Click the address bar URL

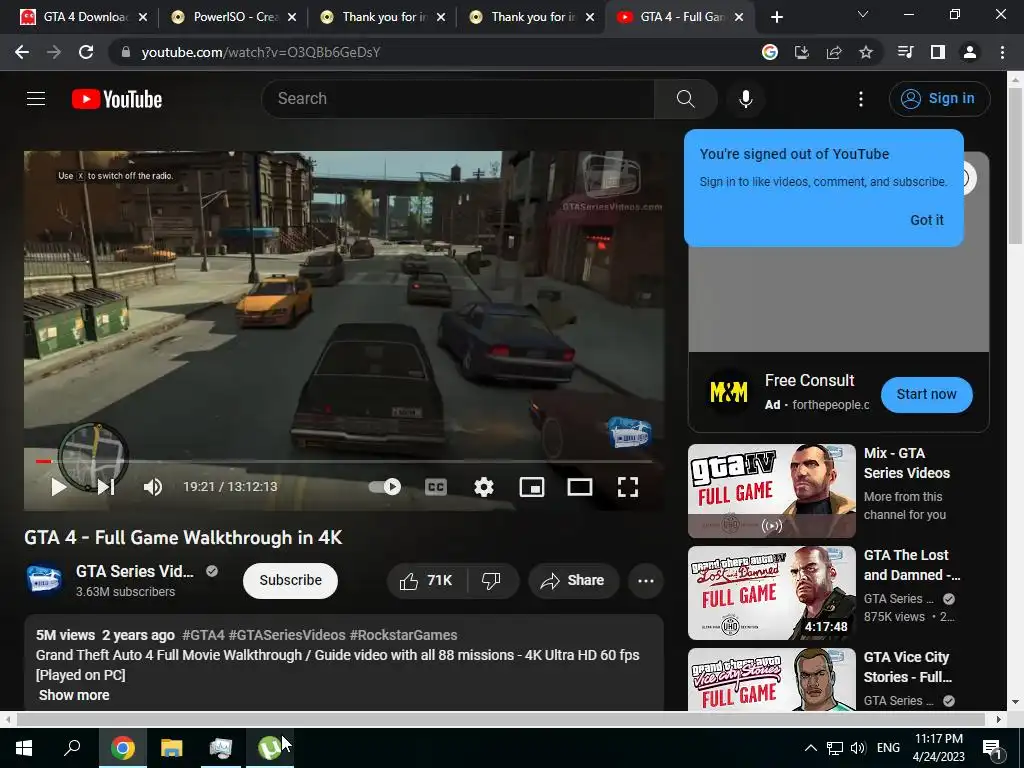(x=261, y=52)
